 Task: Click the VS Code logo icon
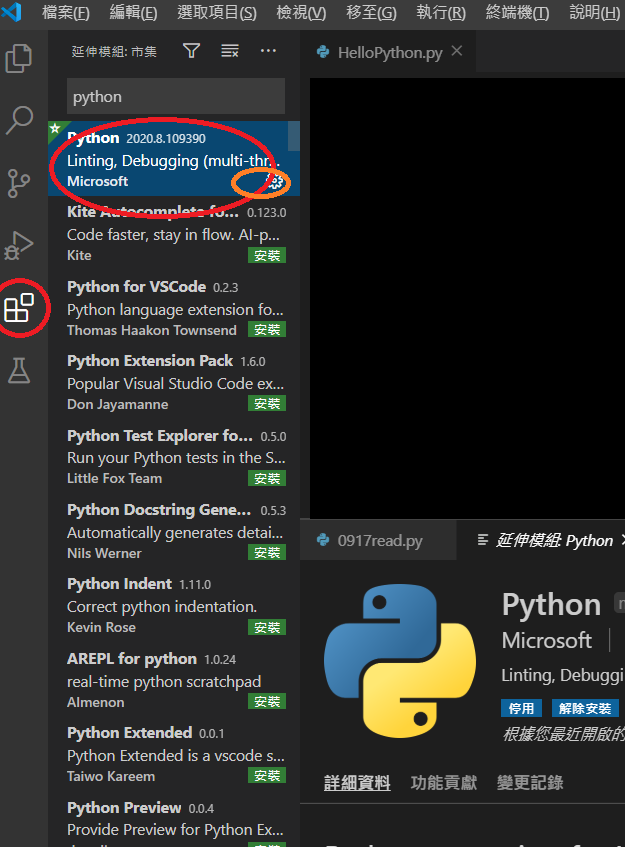(12, 12)
